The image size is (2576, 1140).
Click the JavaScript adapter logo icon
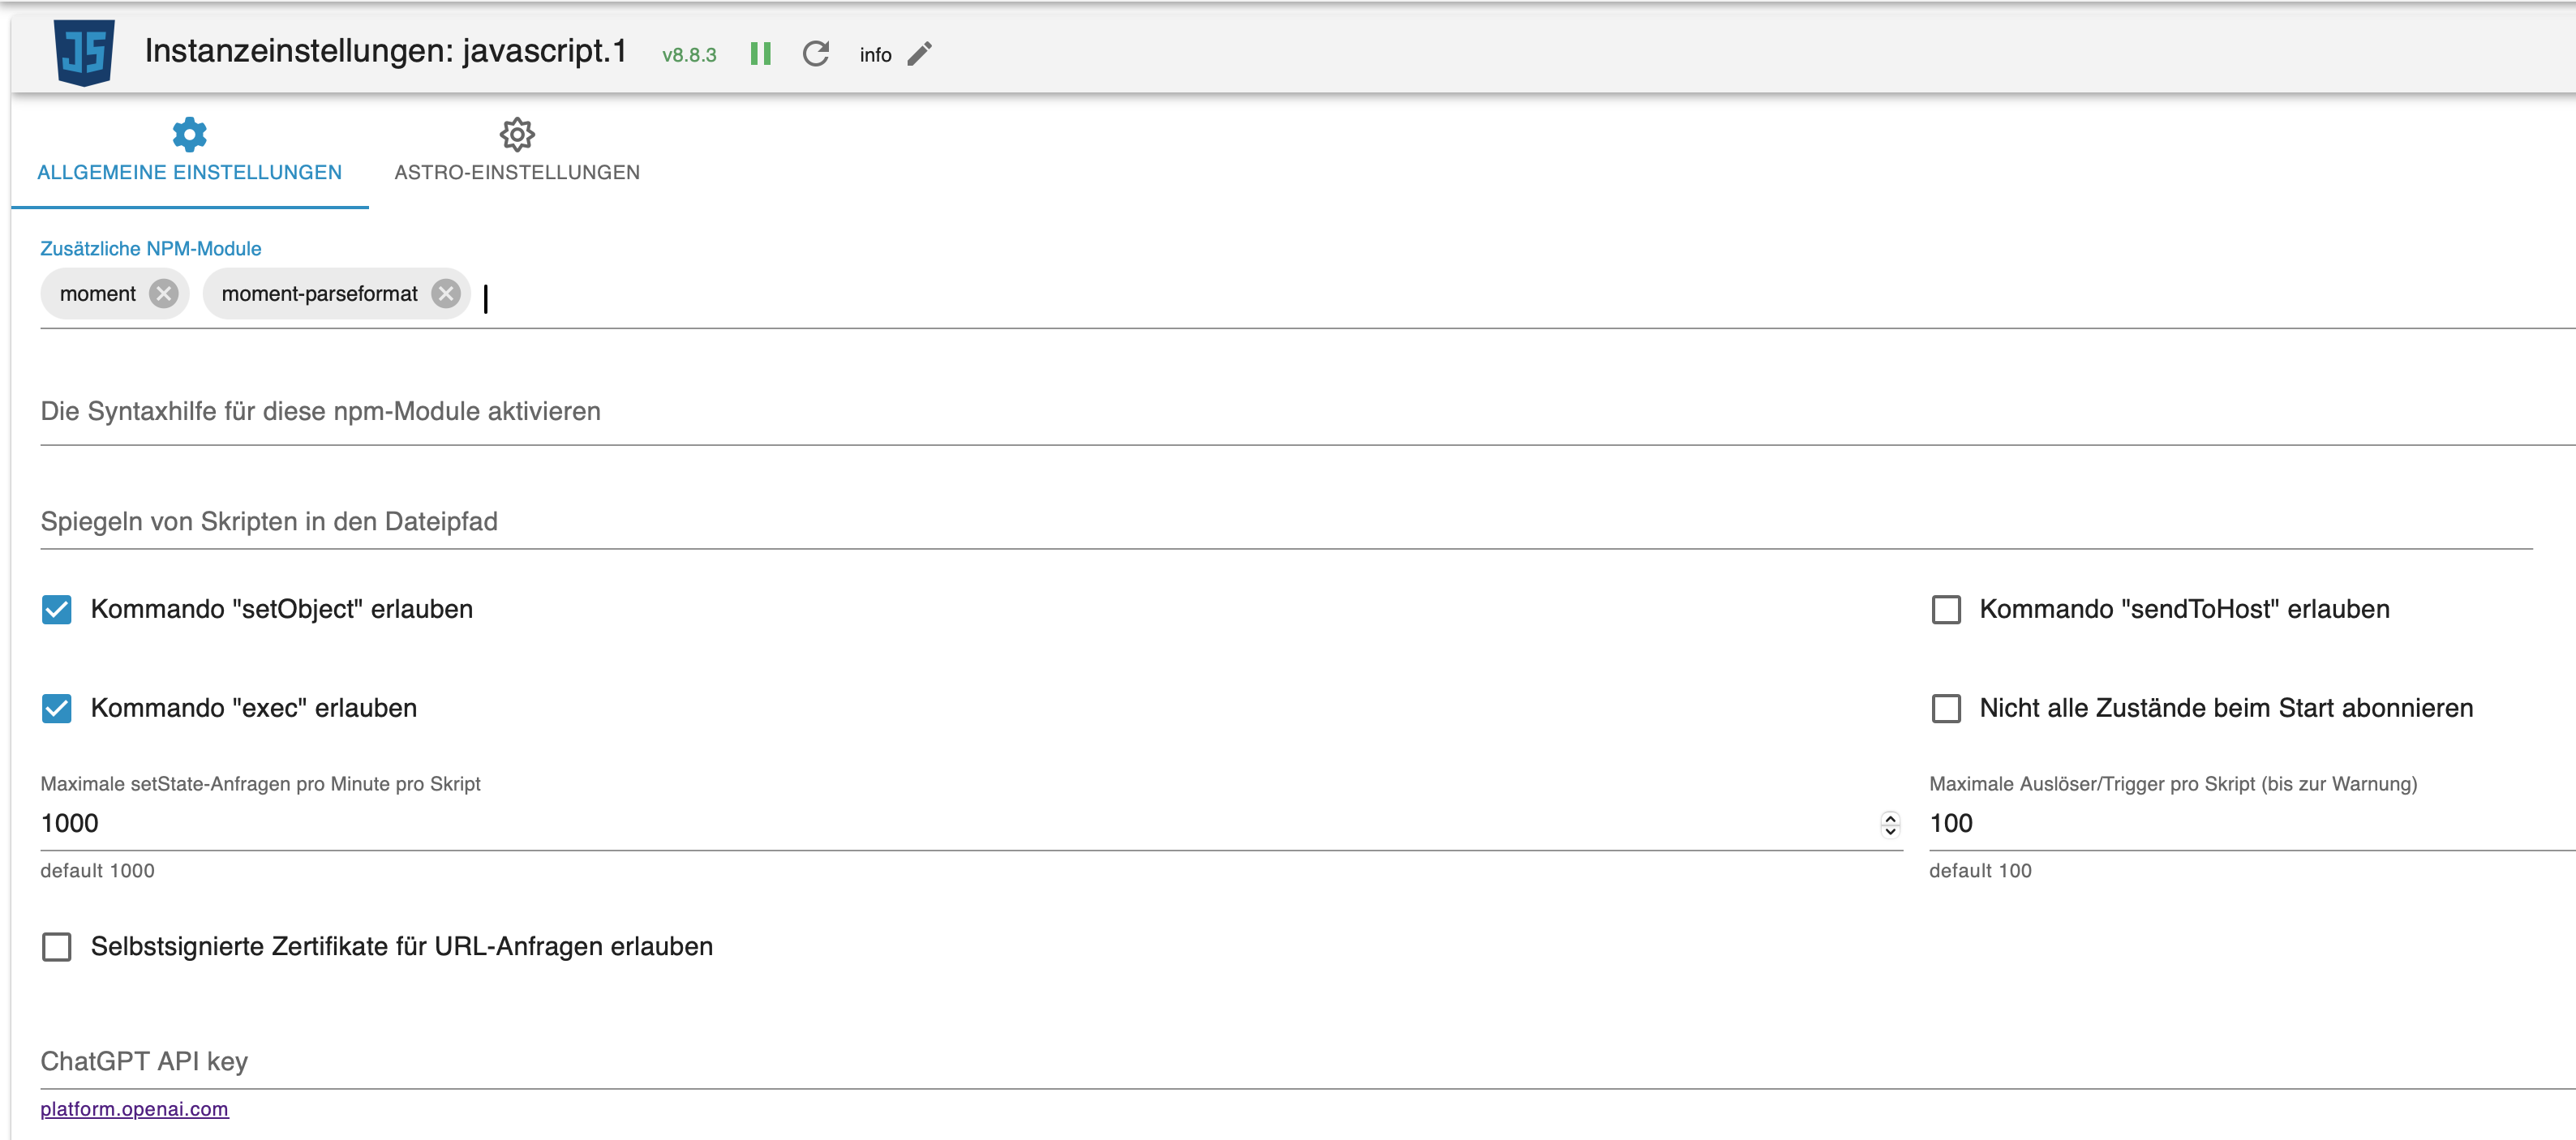84,53
